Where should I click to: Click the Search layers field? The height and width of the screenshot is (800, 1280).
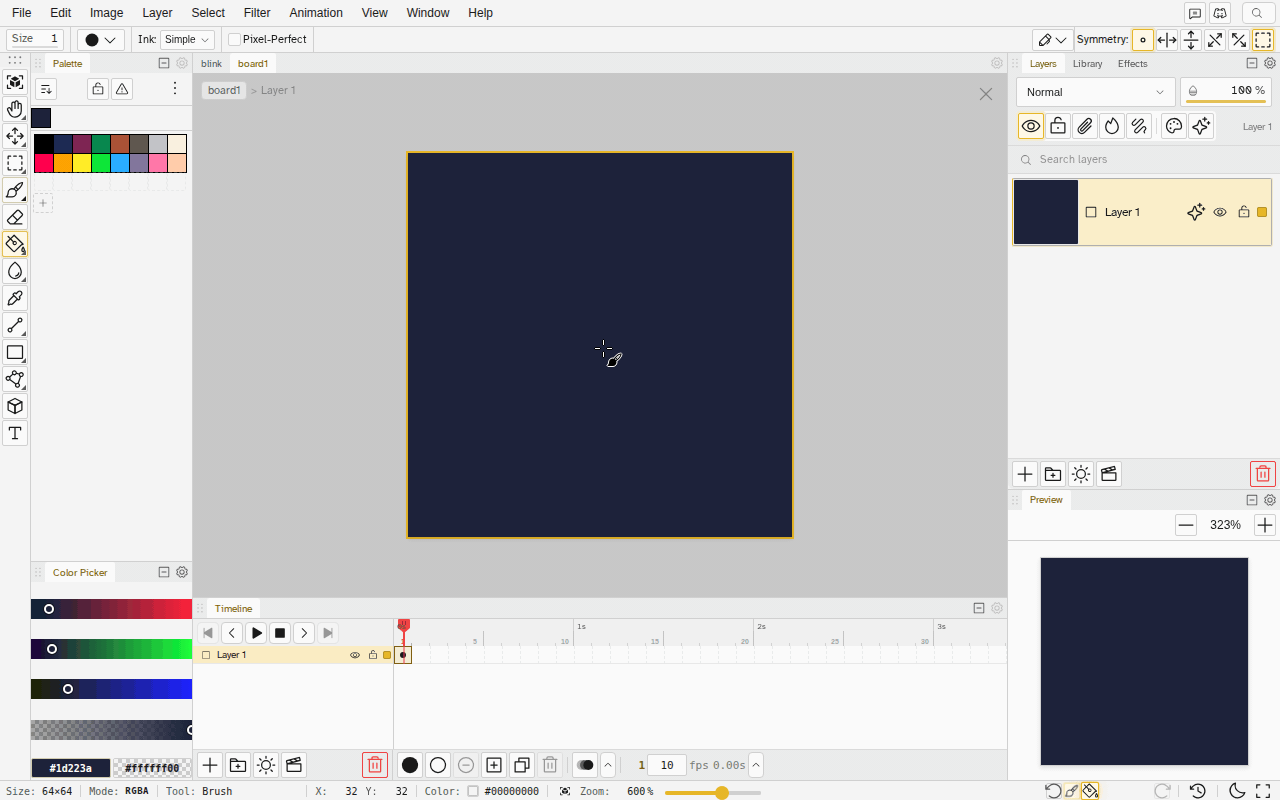coord(1143,159)
